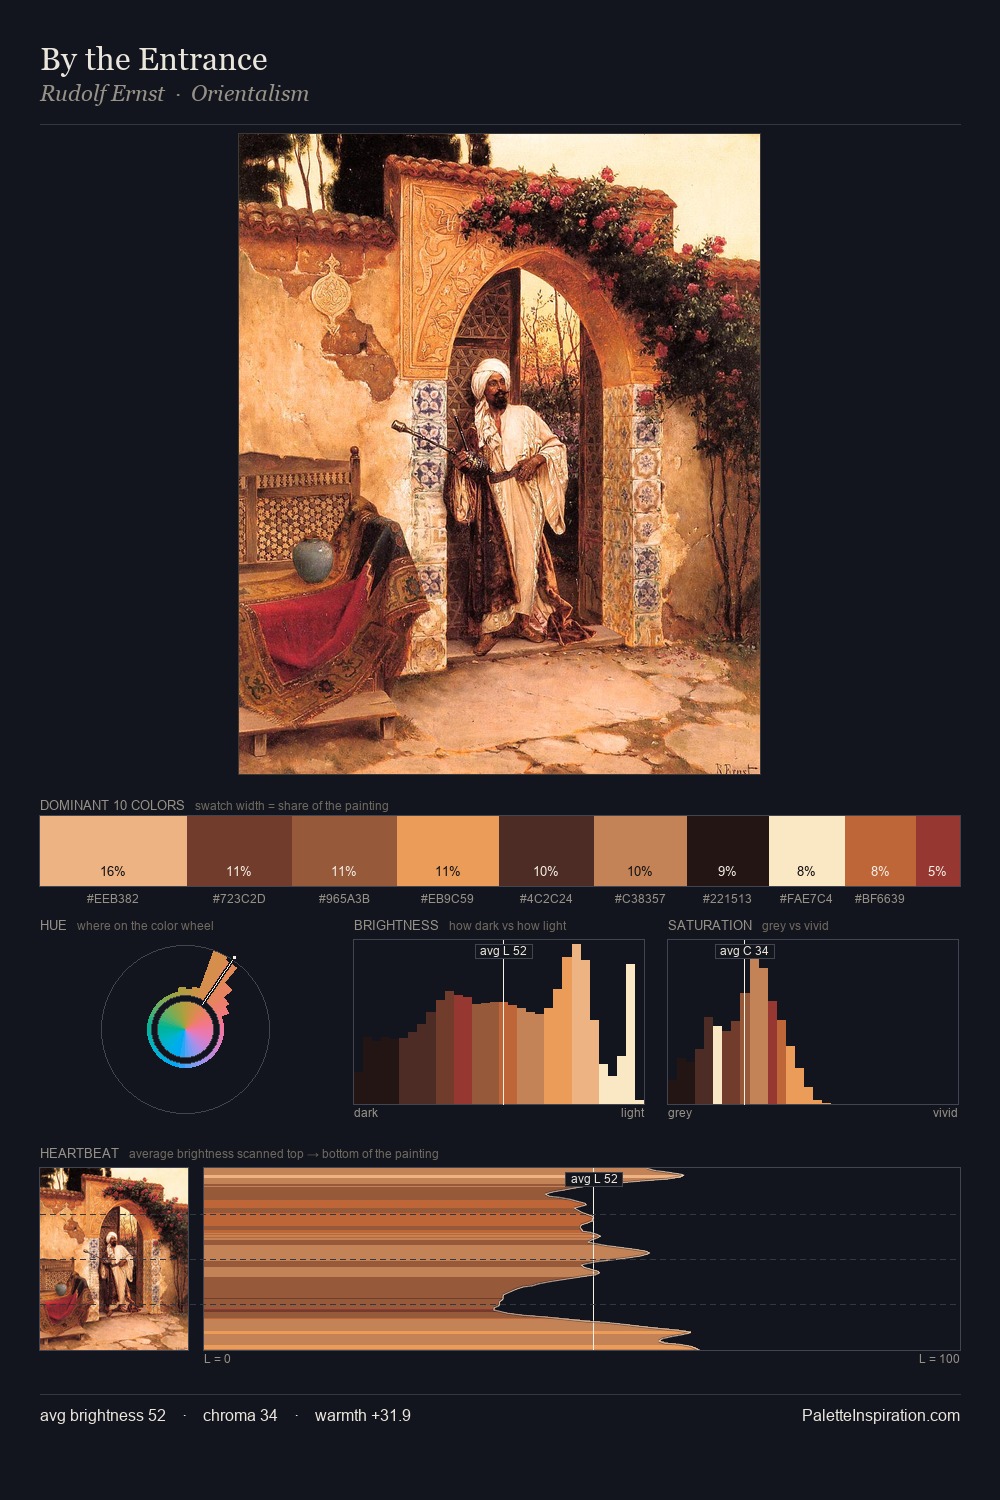The image size is (1000, 1500).
Task: Click the hex code text '#EEB382'
Action: pyautogui.click(x=113, y=899)
